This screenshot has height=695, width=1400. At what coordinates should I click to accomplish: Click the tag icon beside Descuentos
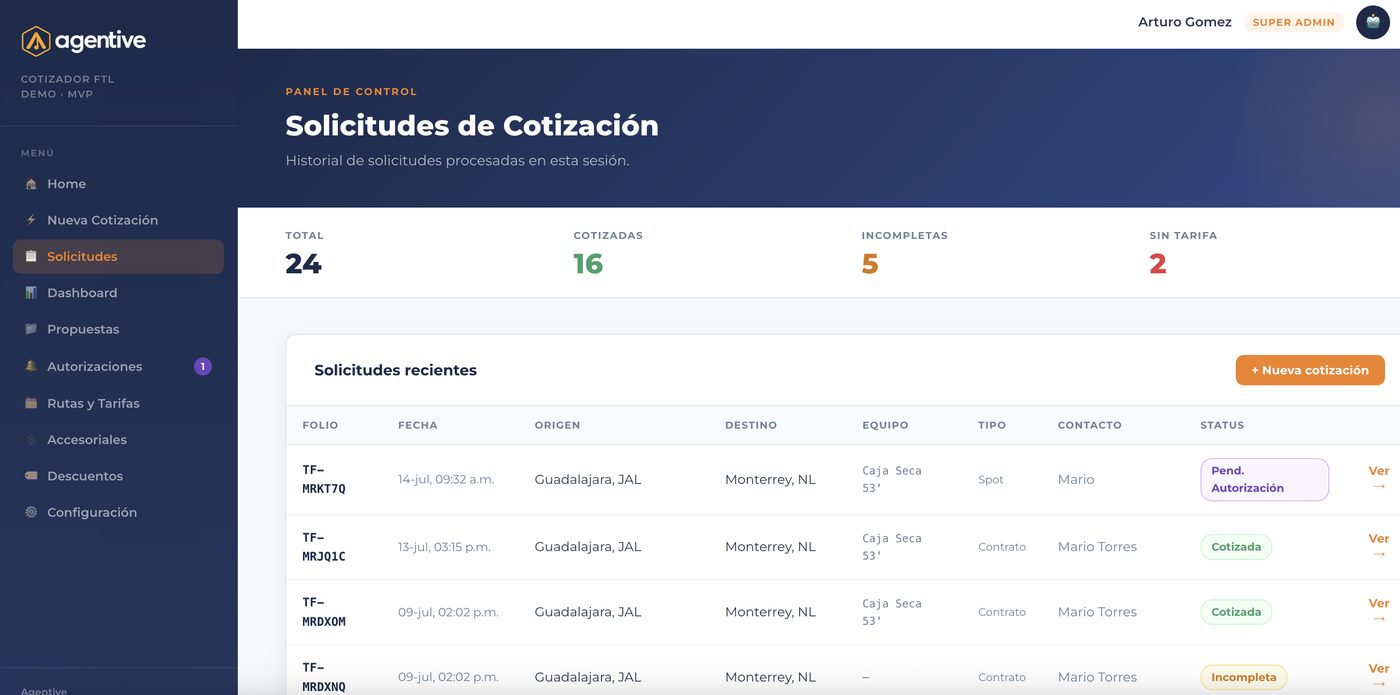[31, 476]
